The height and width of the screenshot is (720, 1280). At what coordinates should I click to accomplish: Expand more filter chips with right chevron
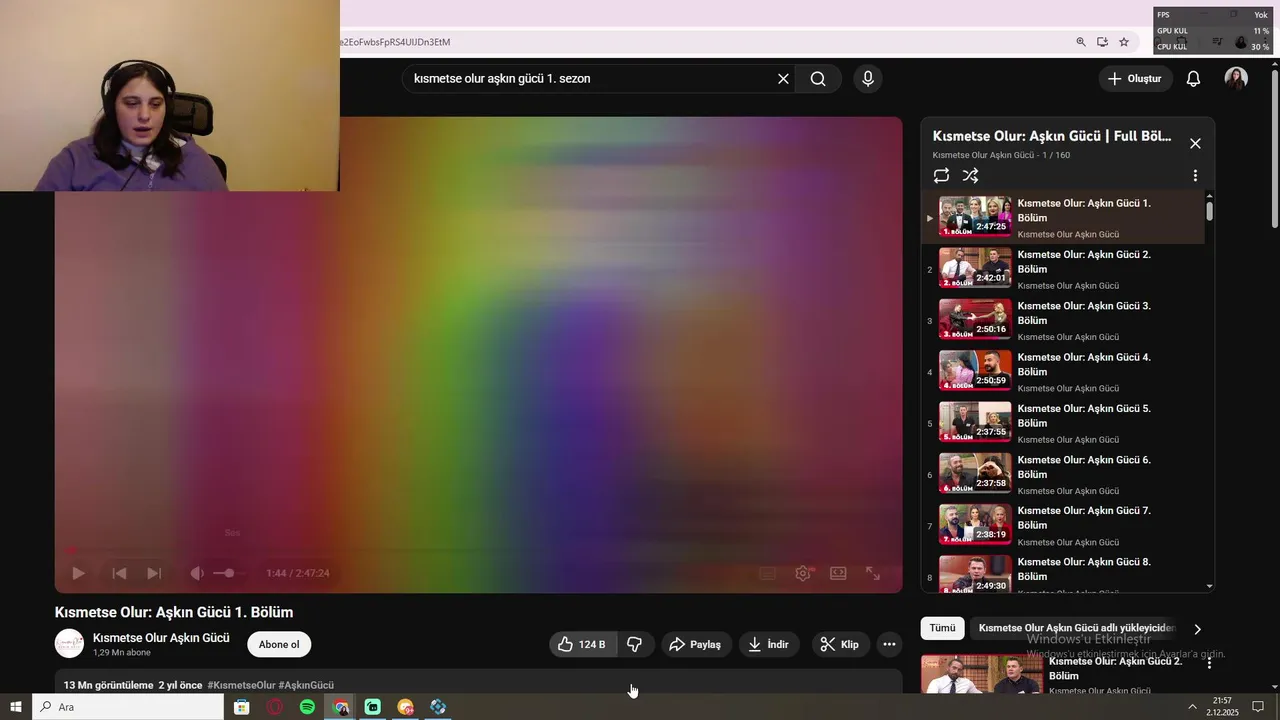click(1197, 629)
